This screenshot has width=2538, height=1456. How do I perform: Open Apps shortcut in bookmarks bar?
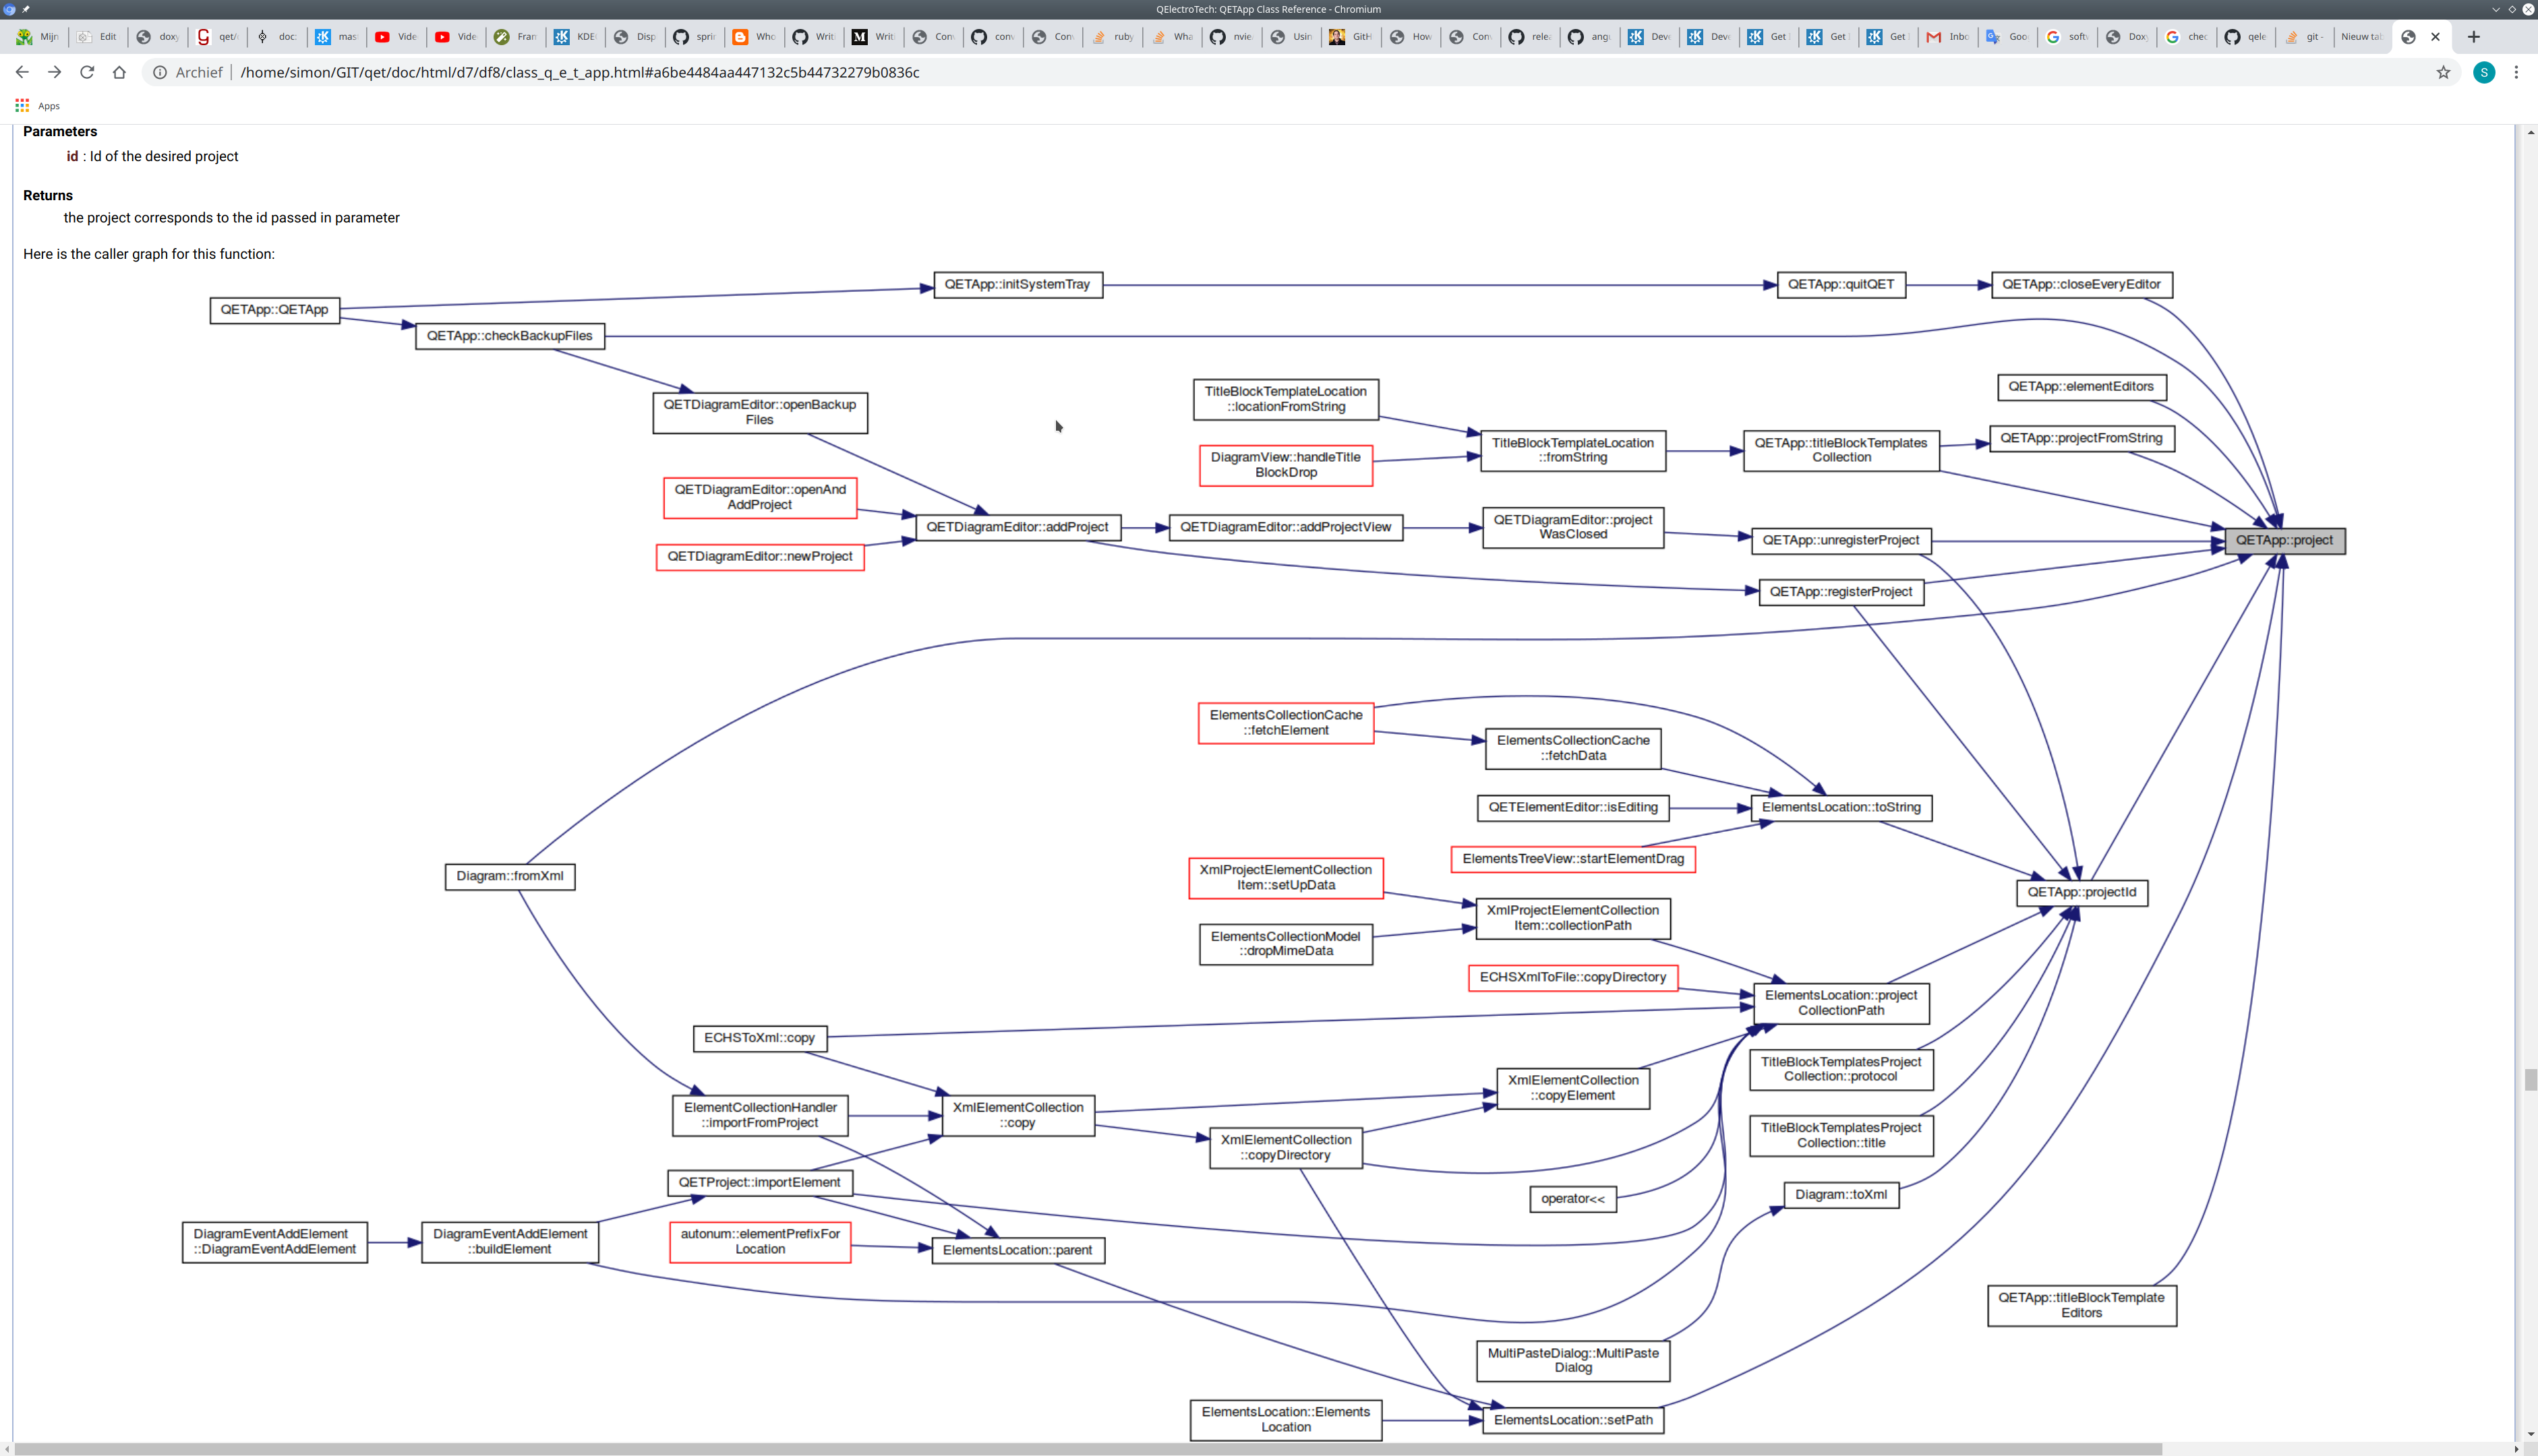[38, 105]
